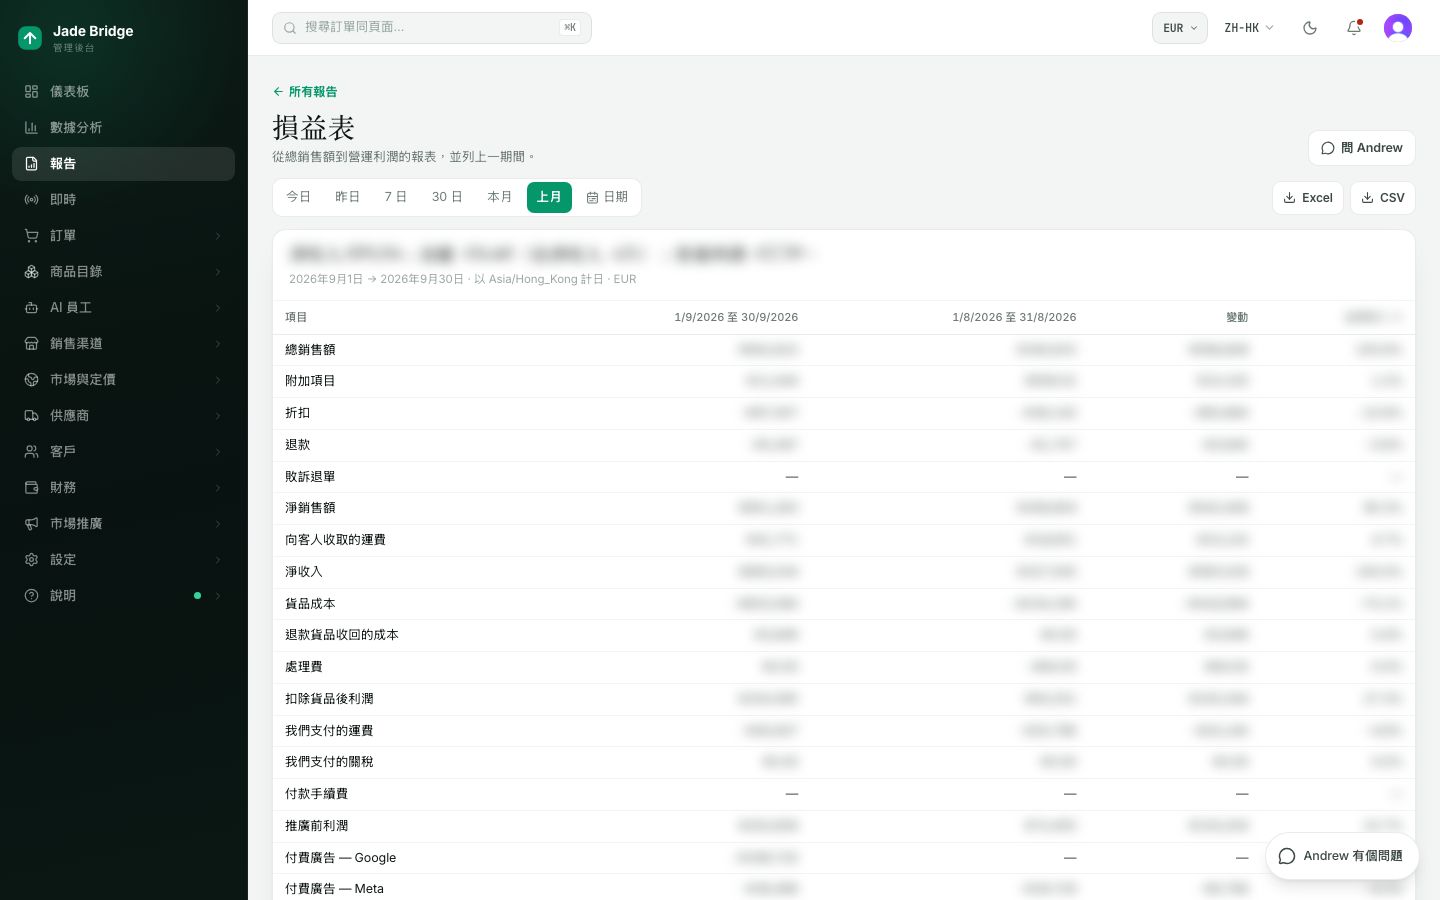Open the EUR currency dropdown

(x=1180, y=28)
